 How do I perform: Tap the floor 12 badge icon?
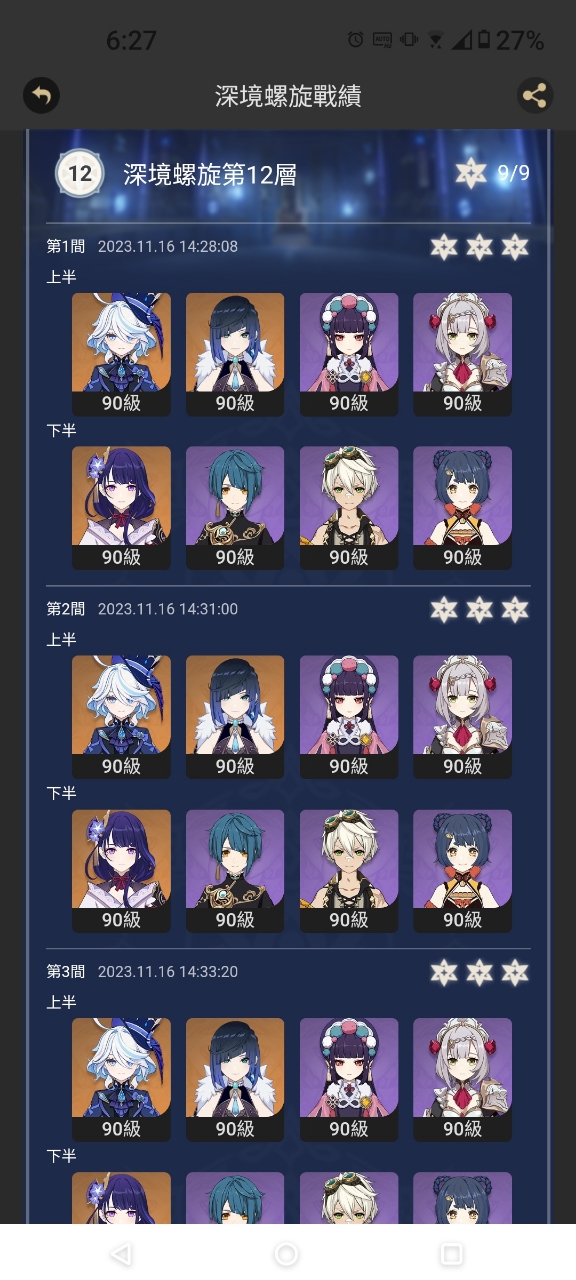tap(80, 174)
